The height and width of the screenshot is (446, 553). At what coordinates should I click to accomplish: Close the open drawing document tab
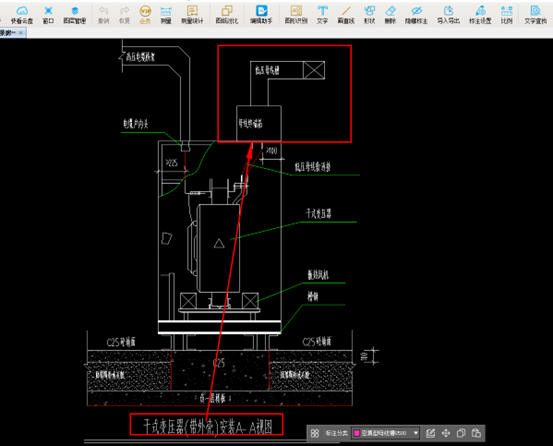21,33
